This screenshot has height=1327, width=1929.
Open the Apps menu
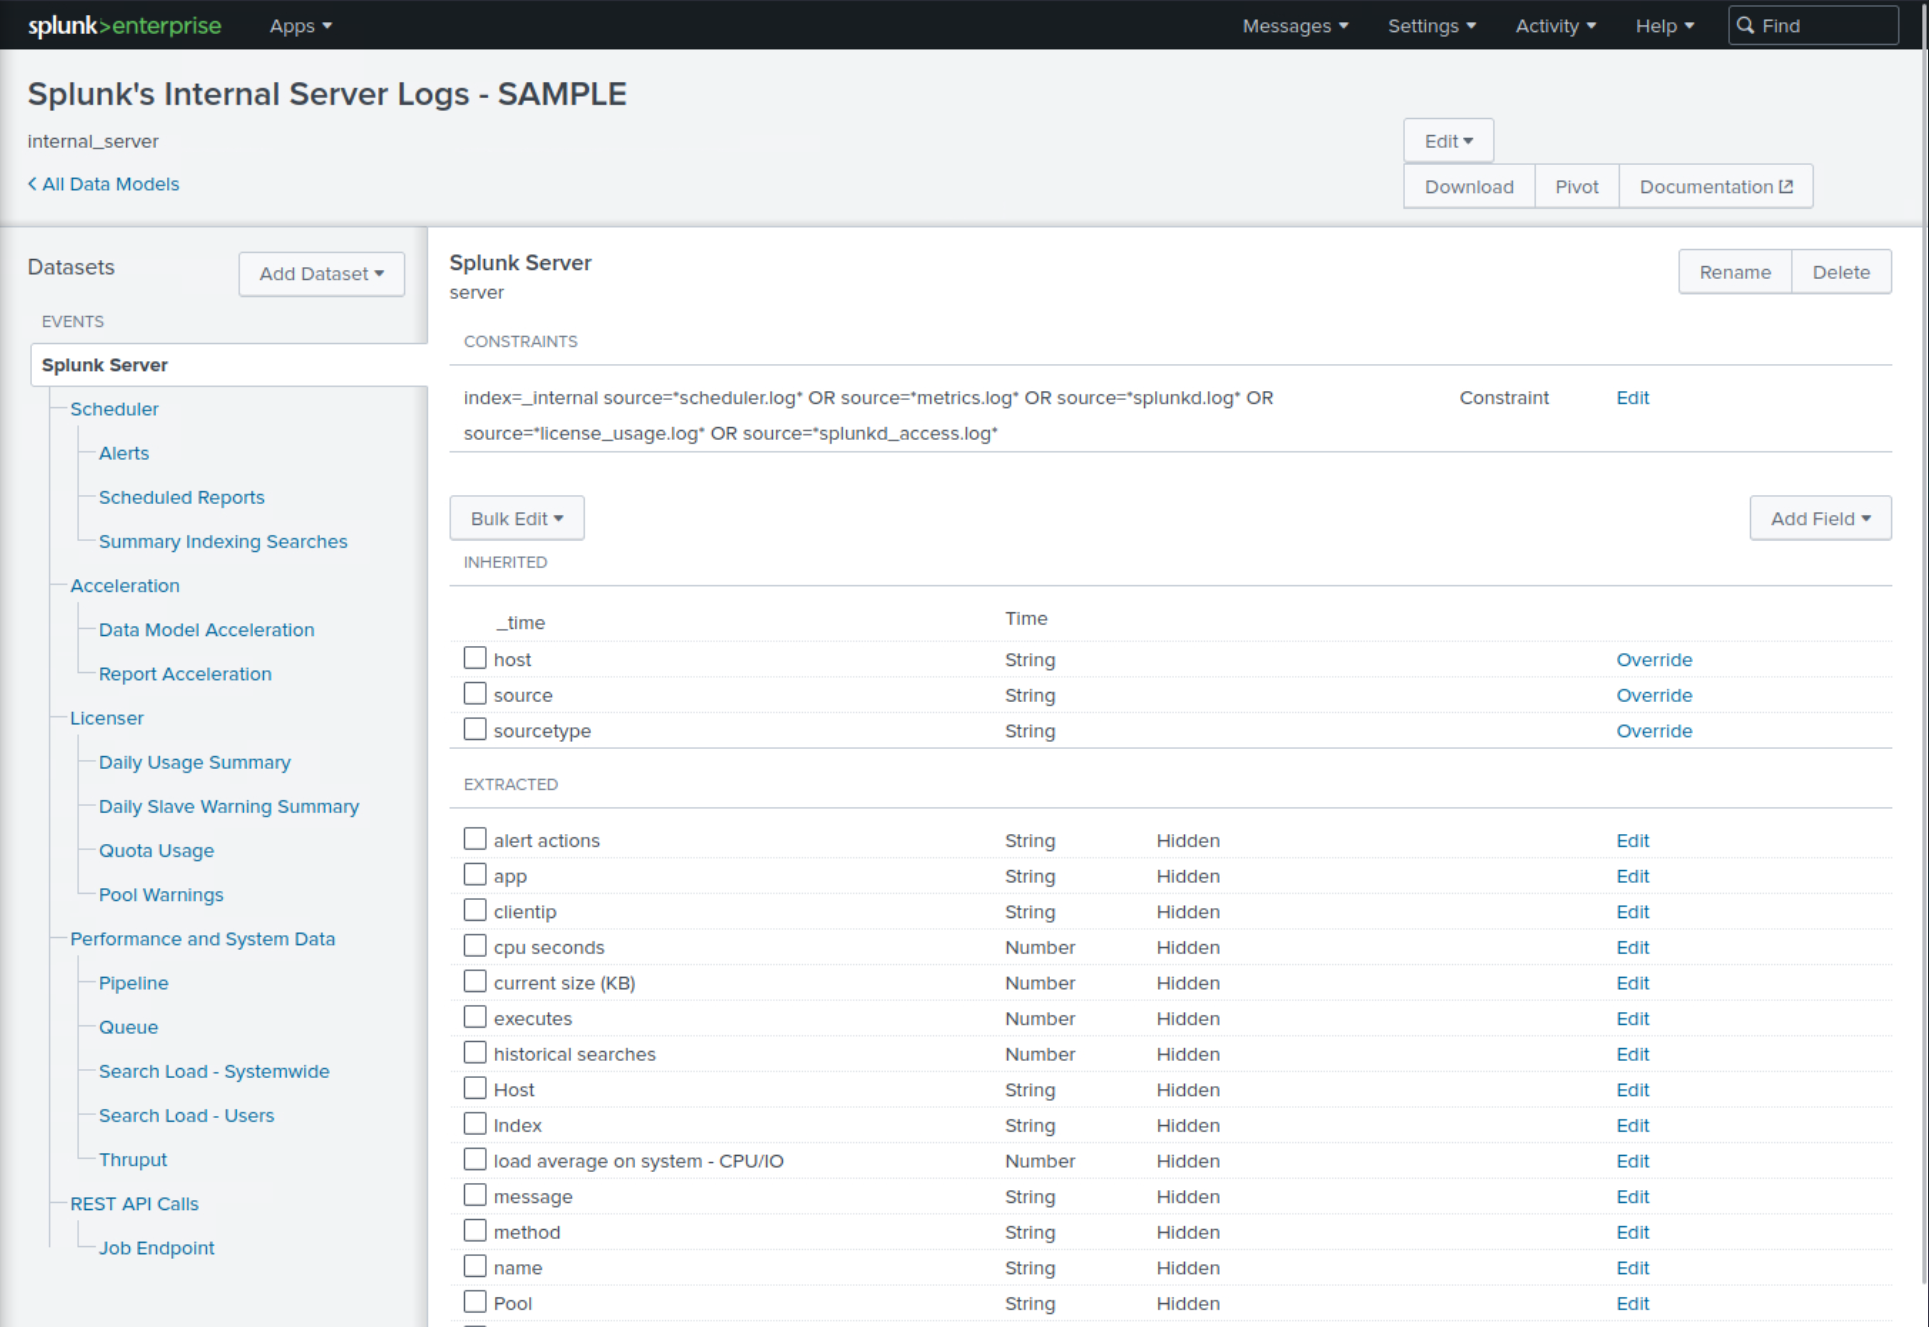[x=300, y=26]
